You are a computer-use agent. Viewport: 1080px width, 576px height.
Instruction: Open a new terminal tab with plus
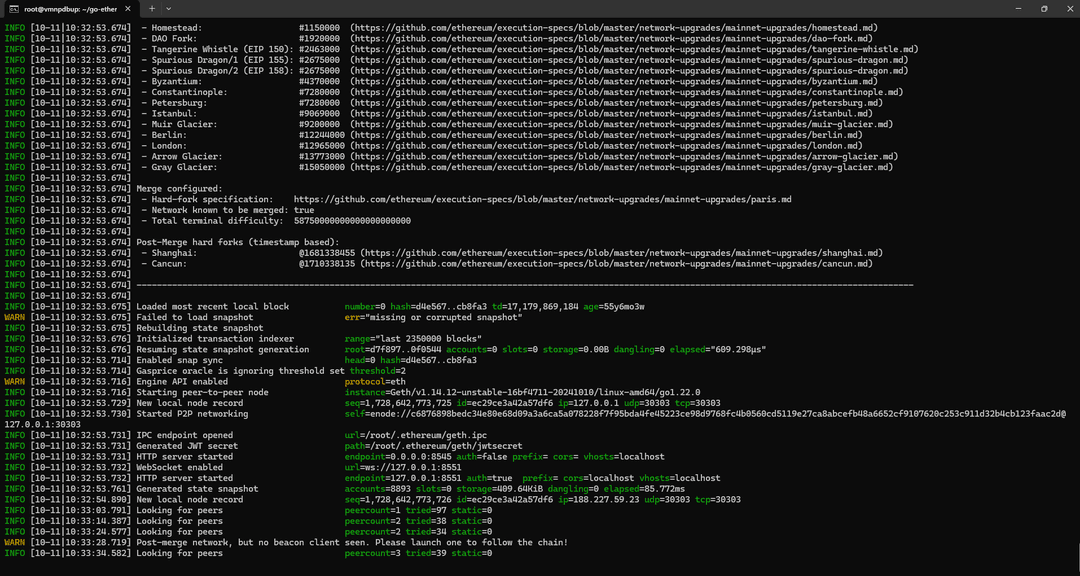pyautogui.click(x=153, y=8)
